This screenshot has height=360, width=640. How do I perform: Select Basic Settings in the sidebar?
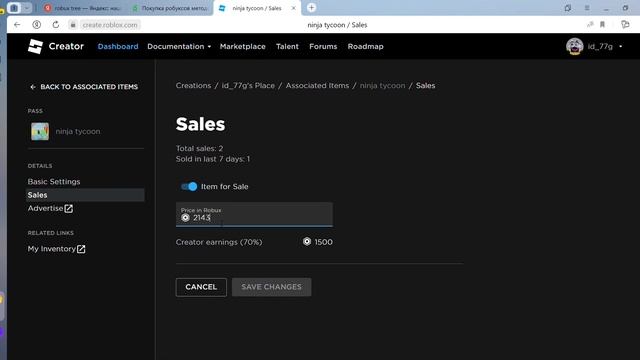54,182
